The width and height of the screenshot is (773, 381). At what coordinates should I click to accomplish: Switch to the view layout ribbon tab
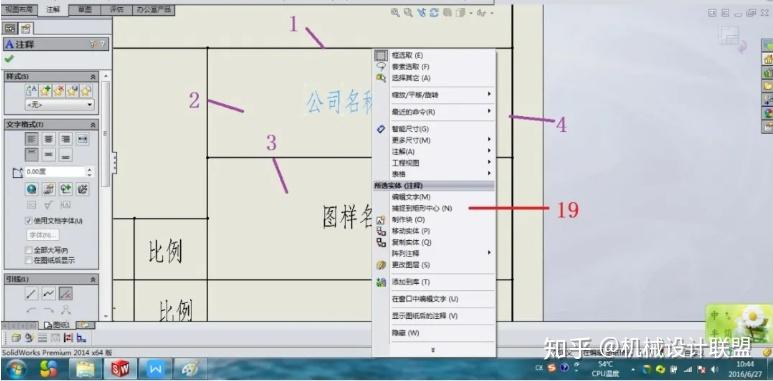(18, 9)
